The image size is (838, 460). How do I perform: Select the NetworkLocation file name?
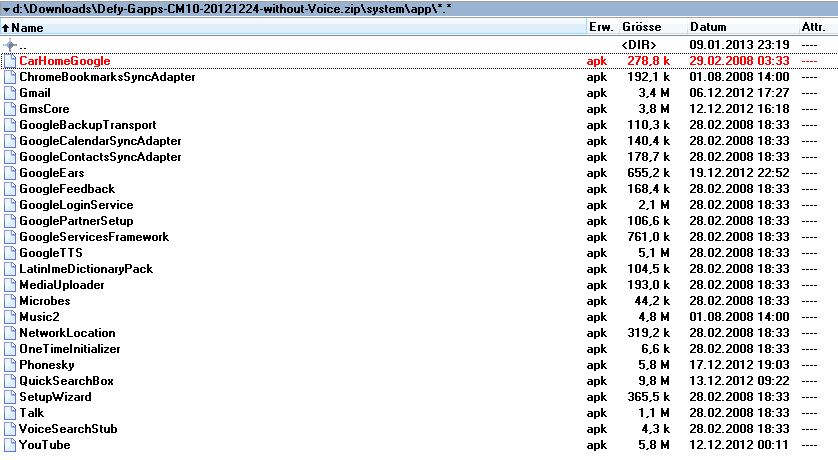click(67, 333)
